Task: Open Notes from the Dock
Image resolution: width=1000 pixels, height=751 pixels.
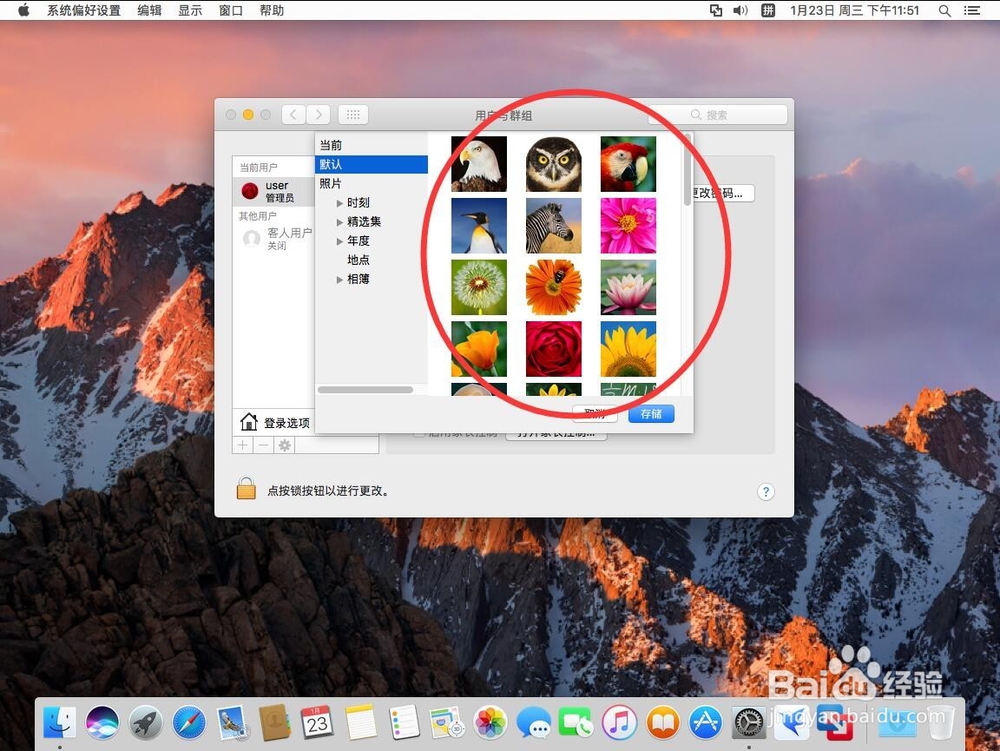Action: 361,722
